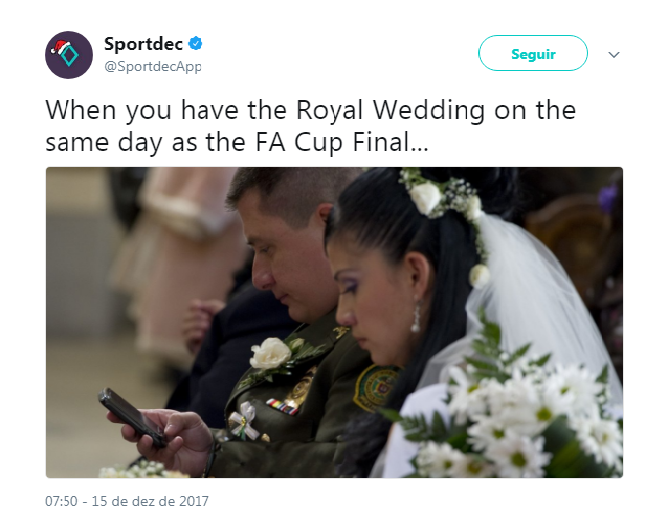
Task: Follow Sportdec with the Seguir button
Action: 533,53
